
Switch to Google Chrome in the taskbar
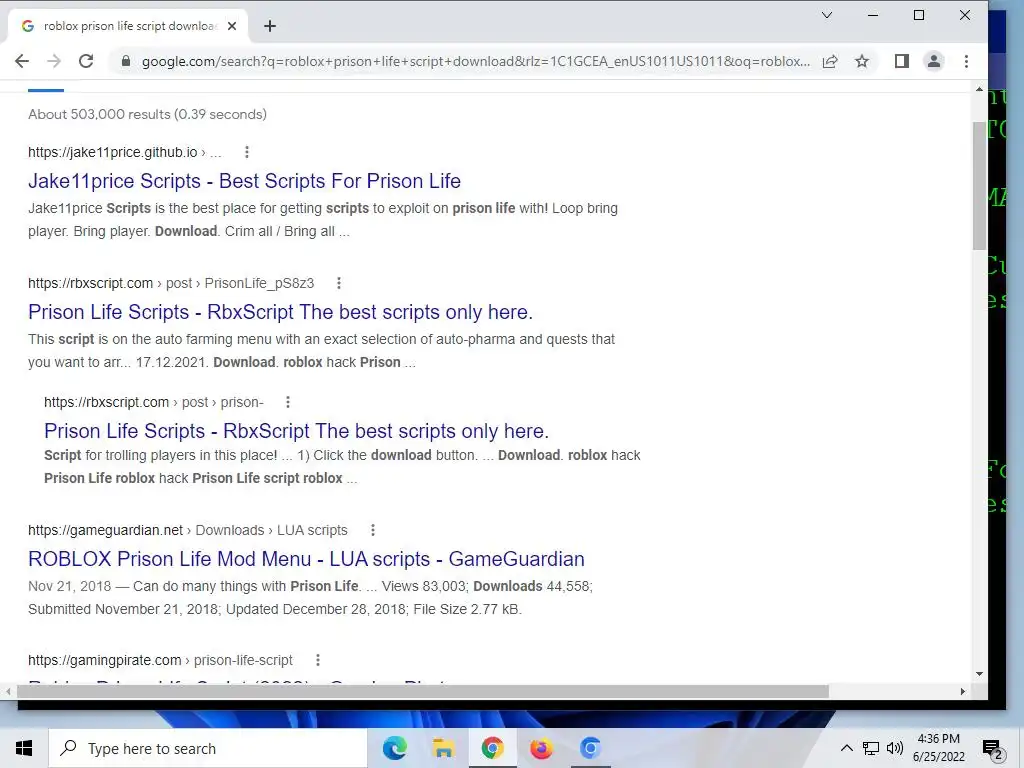[x=492, y=748]
